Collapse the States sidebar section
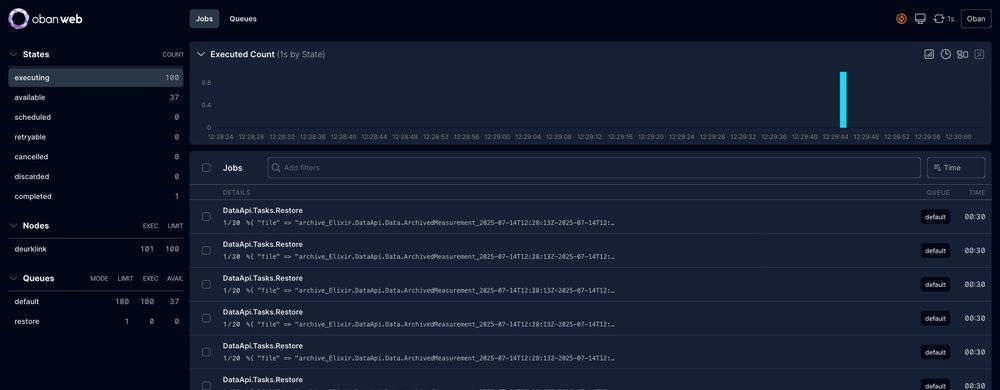1000x390 pixels. point(13,55)
